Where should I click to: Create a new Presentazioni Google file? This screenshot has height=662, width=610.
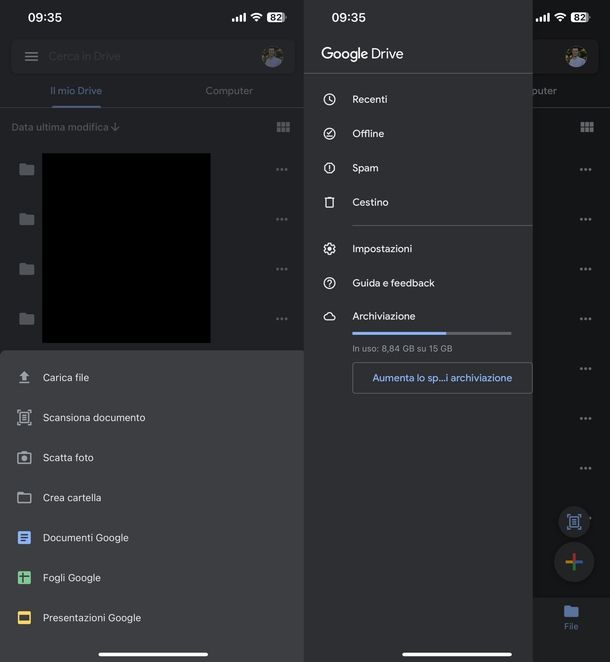tap(91, 618)
